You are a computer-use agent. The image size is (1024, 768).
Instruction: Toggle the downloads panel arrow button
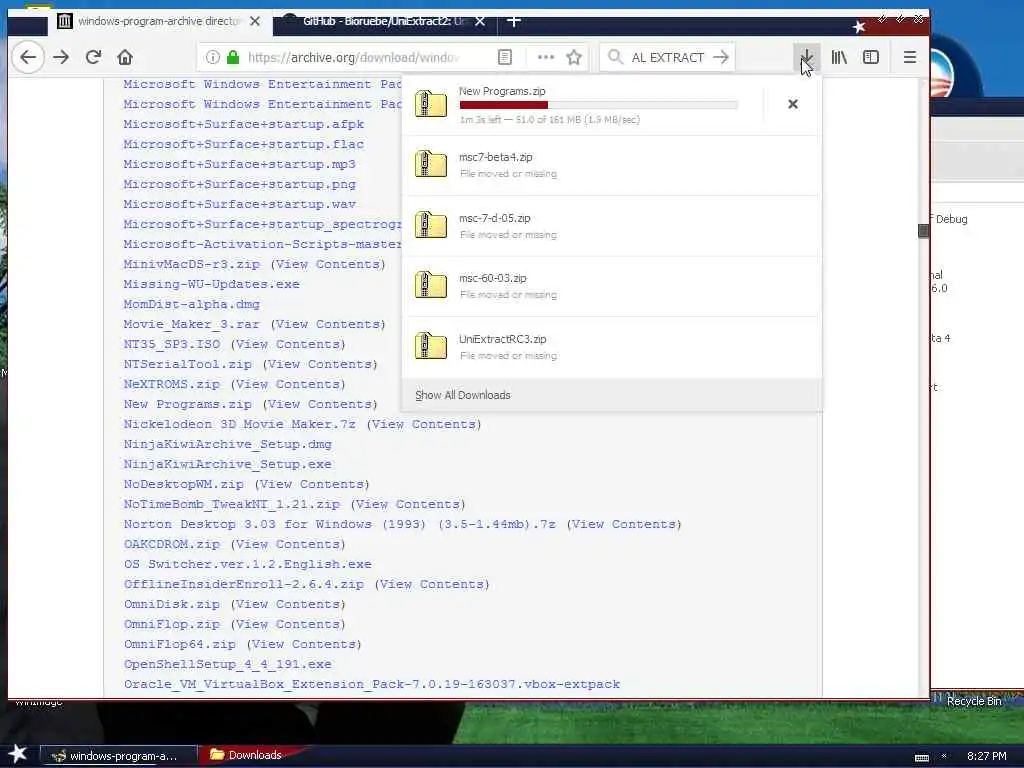[807, 57]
